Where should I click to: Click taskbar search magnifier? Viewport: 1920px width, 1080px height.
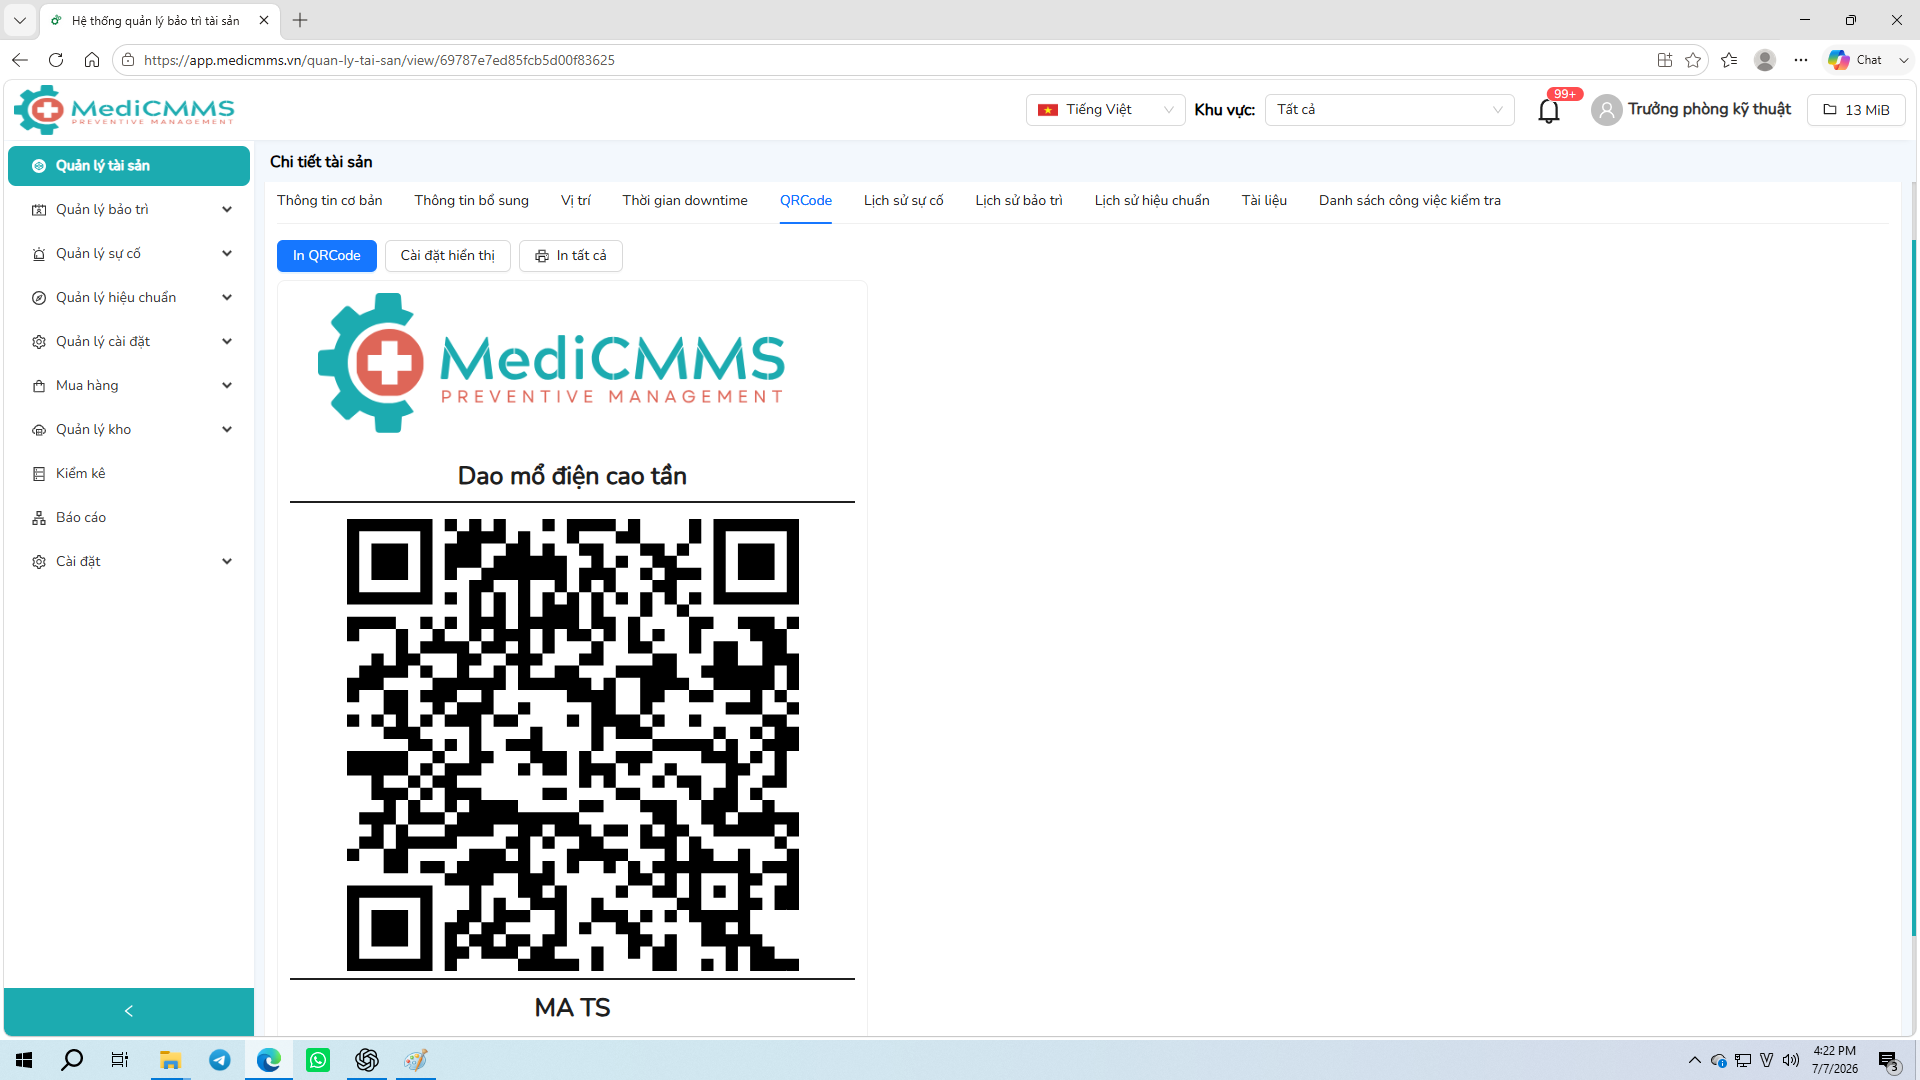72,1060
